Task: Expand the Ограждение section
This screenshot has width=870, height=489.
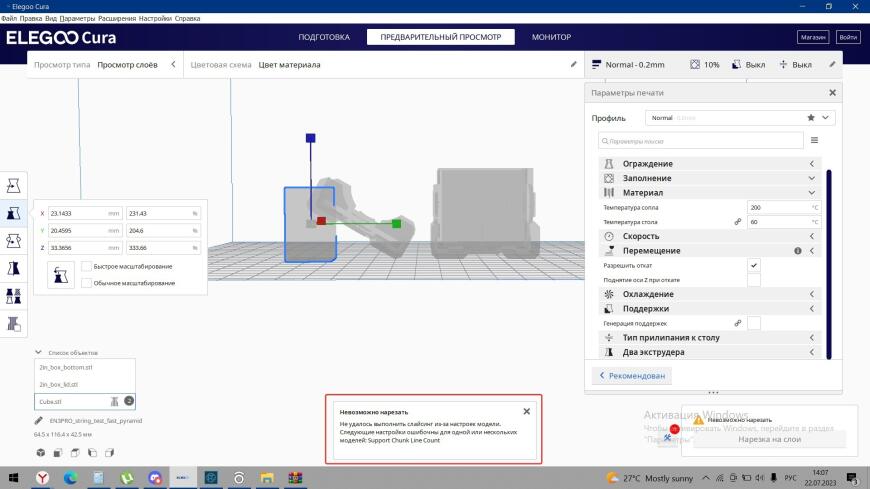Action: [710, 164]
